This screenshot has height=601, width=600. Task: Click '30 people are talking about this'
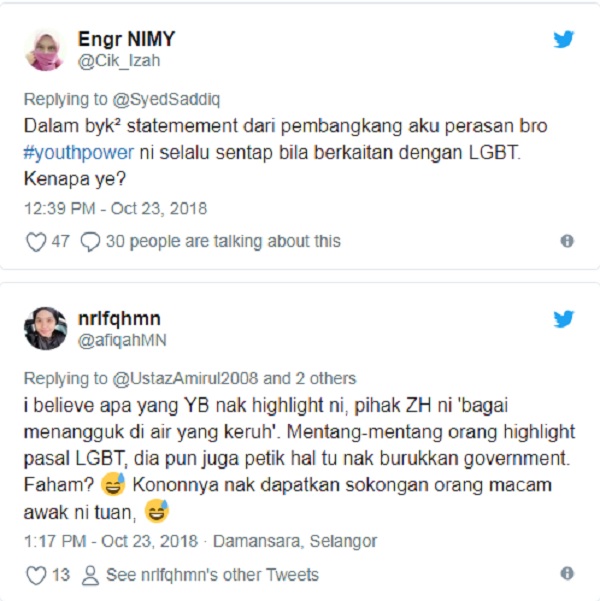[x=223, y=241]
